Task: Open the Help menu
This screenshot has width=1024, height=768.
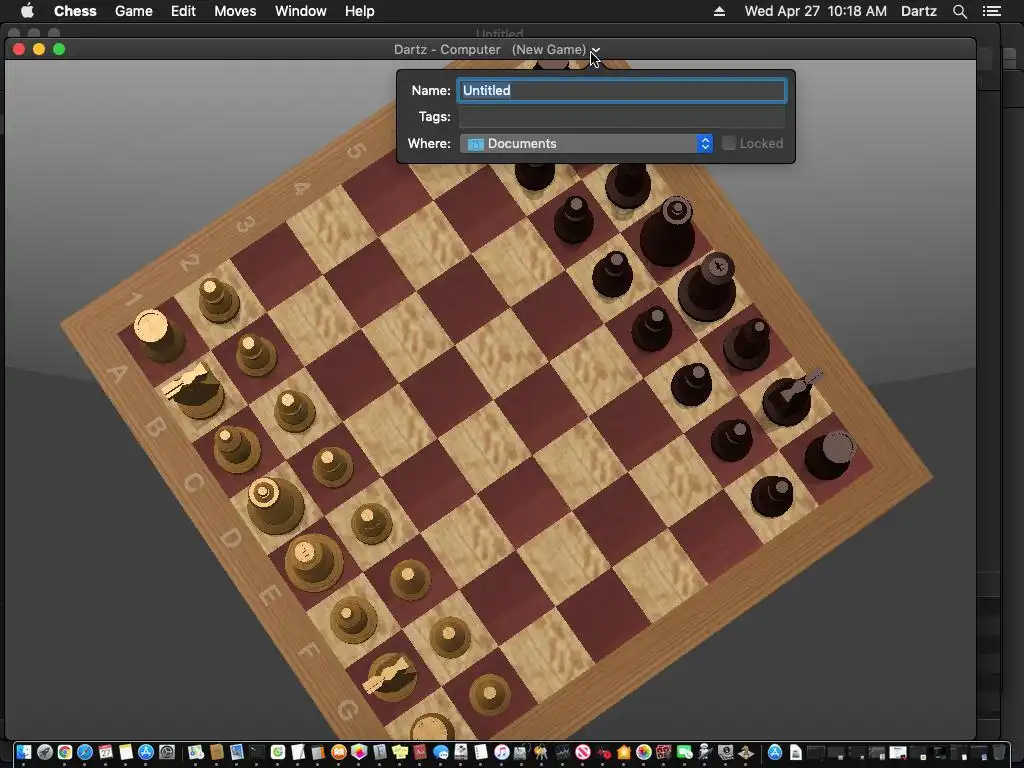Action: [360, 11]
